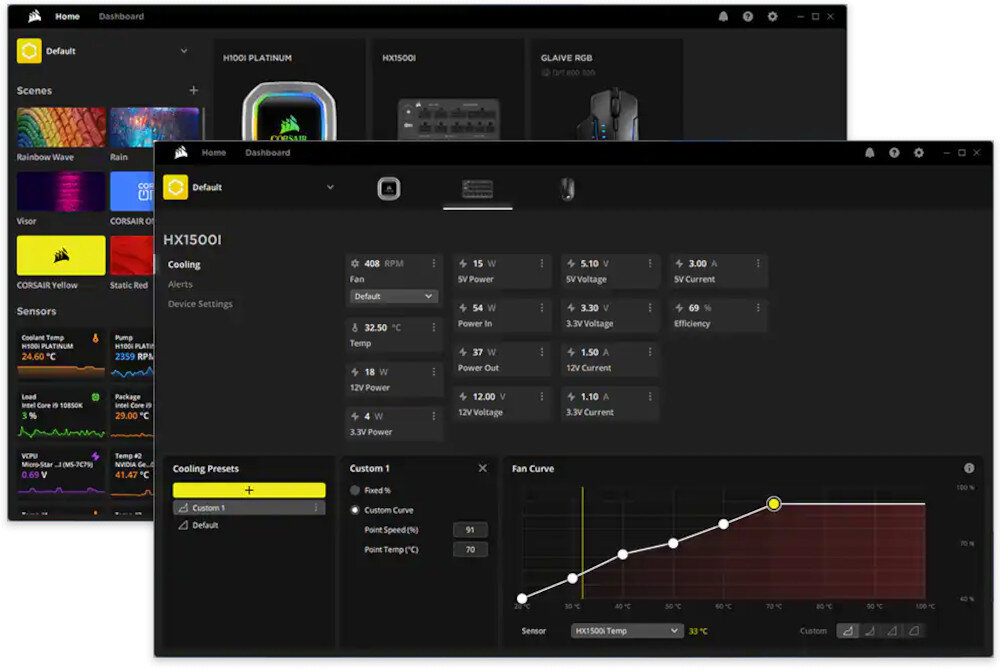1000x669 pixels.
Task: Open the options menu on the Power In tile
Action: pos(541,308)
